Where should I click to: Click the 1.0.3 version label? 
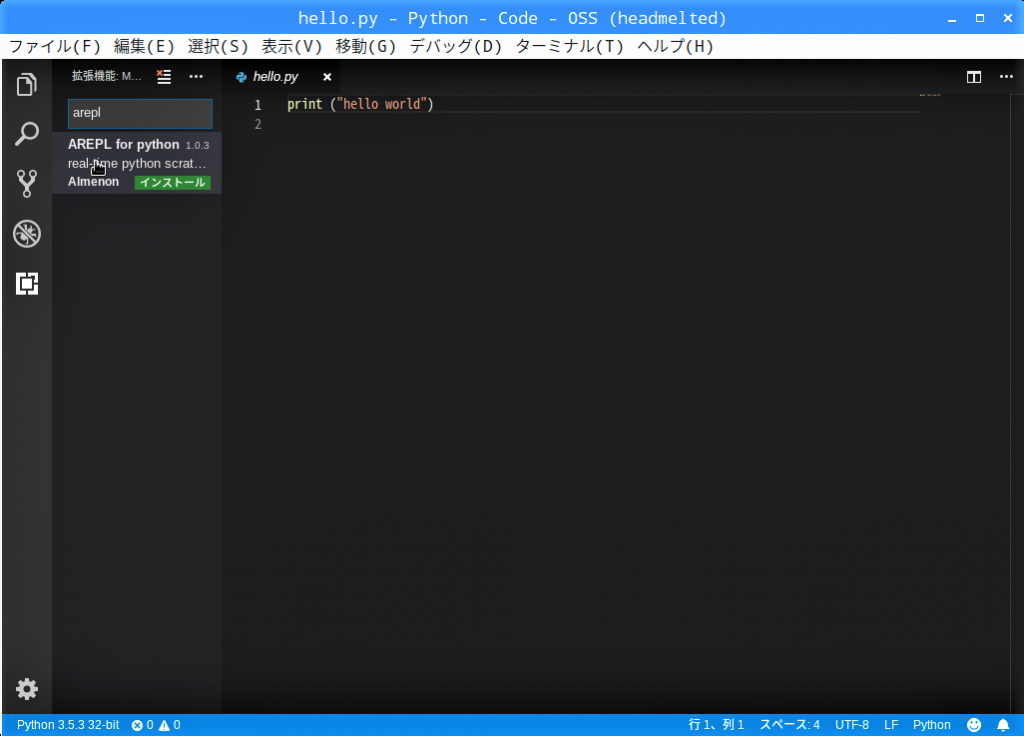197,146
